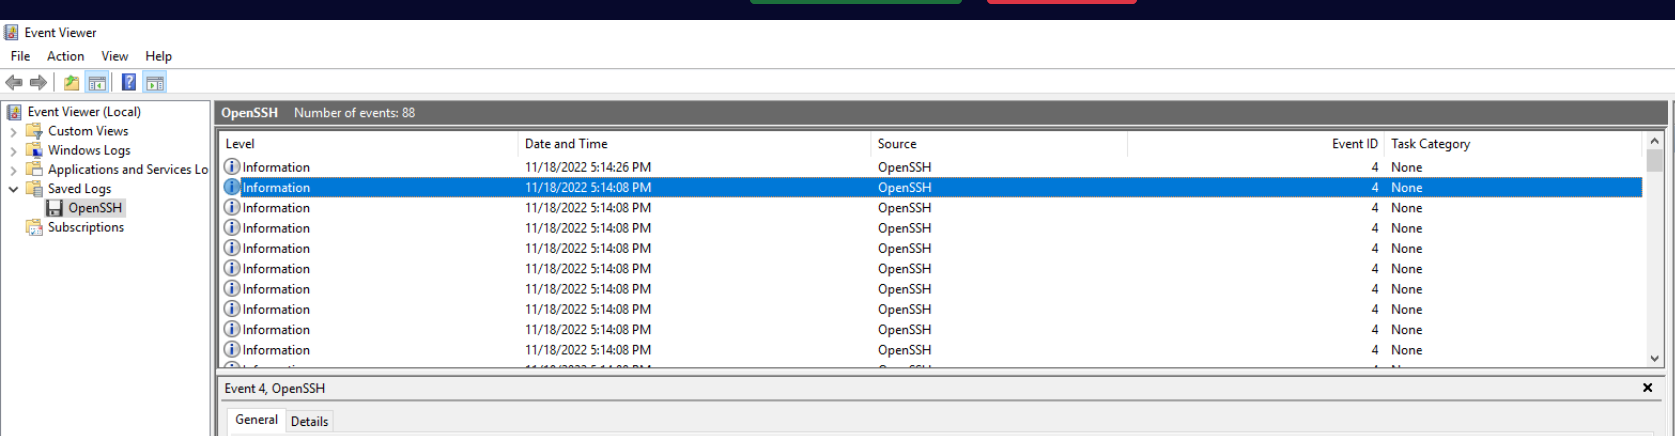
Task: Open the Action menu
Action: (x=65, y=56)
